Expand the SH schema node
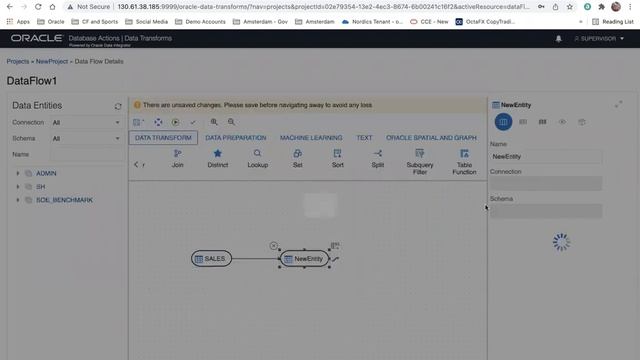 click(18, 187)
